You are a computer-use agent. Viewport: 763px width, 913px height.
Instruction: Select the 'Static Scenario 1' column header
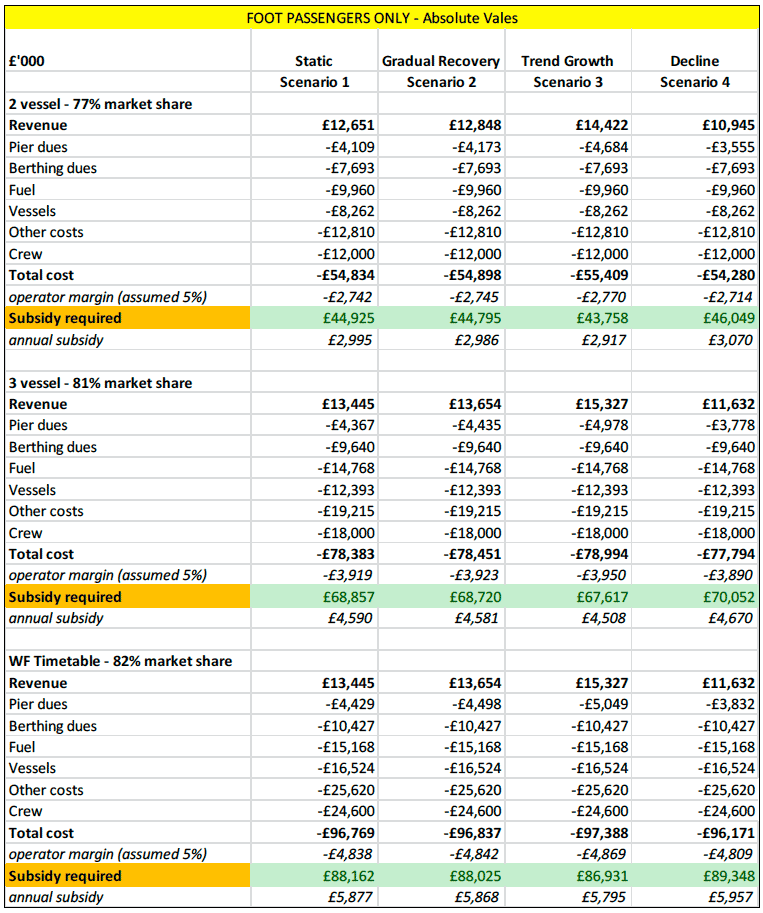point(314,71)
